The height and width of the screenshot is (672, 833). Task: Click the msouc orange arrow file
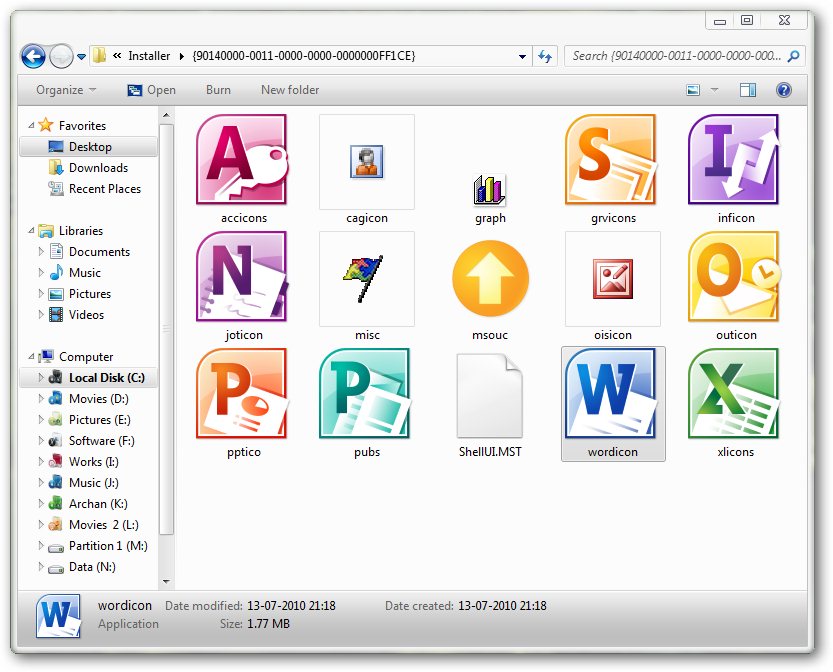(x=489, y=279)
